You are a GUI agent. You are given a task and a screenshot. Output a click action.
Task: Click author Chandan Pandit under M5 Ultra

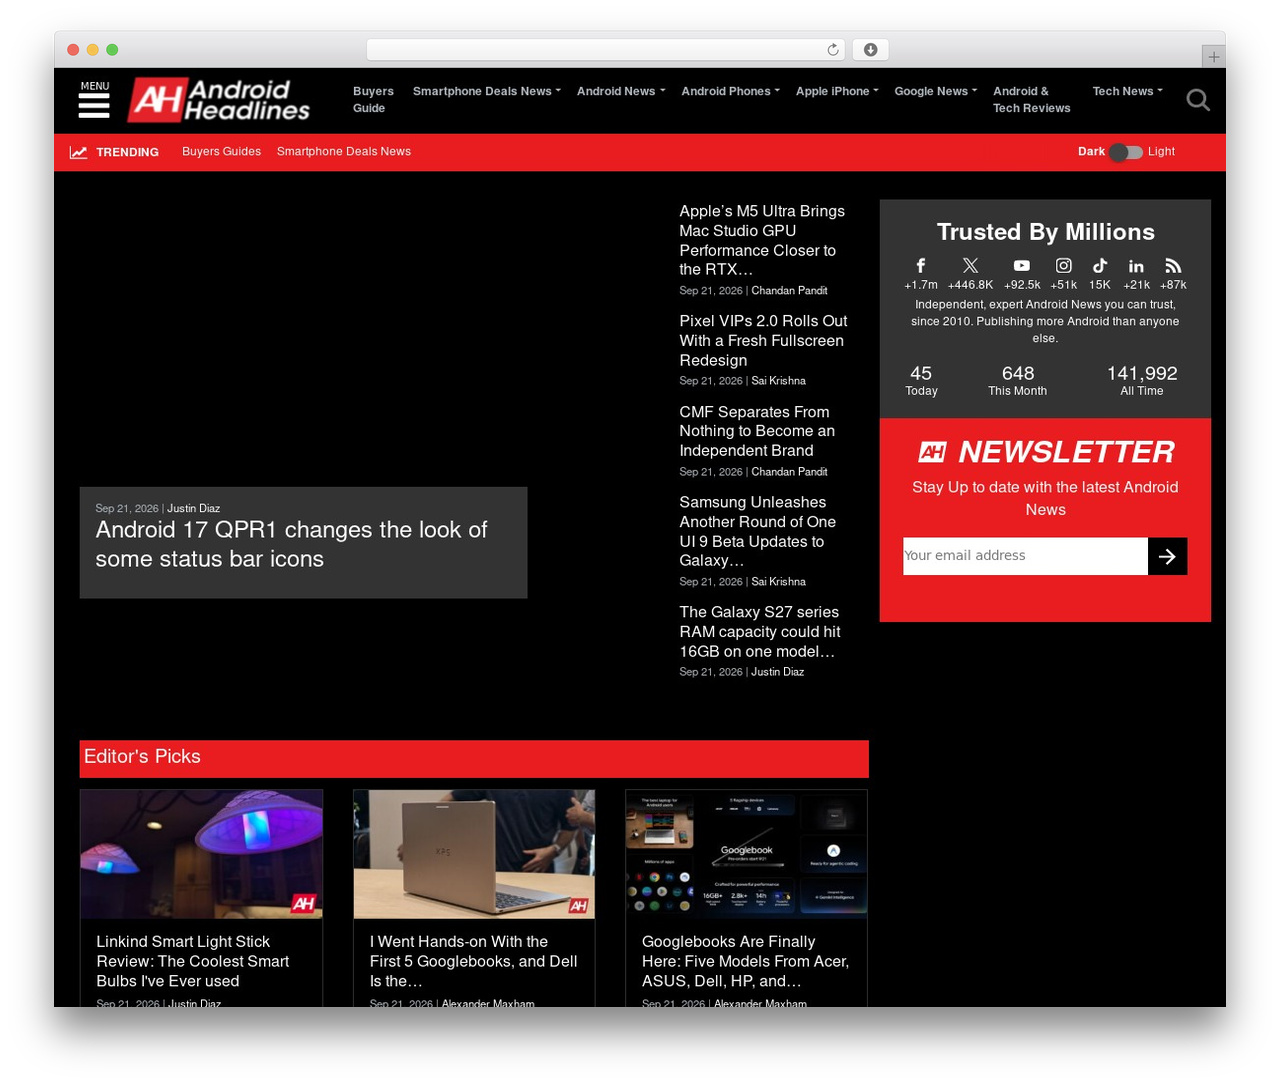tap(789, 291)
